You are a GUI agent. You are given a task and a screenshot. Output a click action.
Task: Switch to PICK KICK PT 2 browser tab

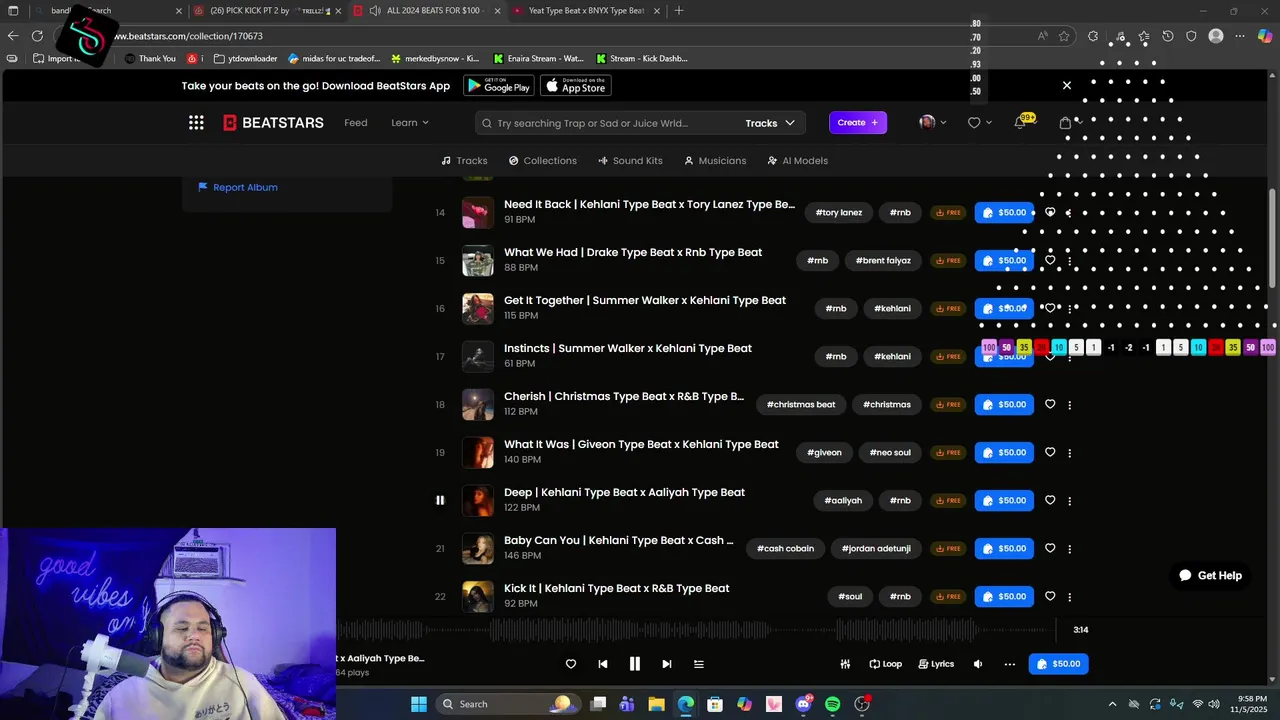point(265,11)
